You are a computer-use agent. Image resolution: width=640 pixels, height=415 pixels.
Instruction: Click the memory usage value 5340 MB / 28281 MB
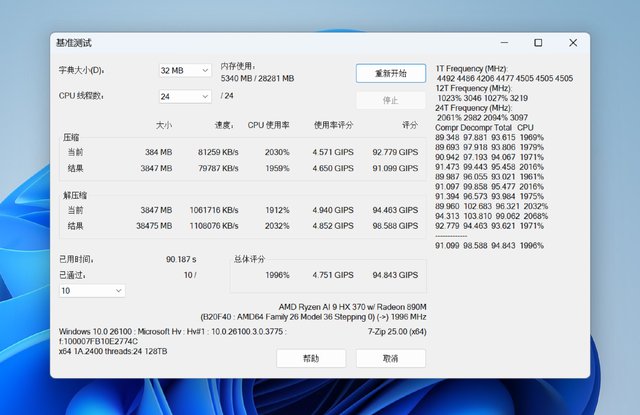[x=257, y=78]
